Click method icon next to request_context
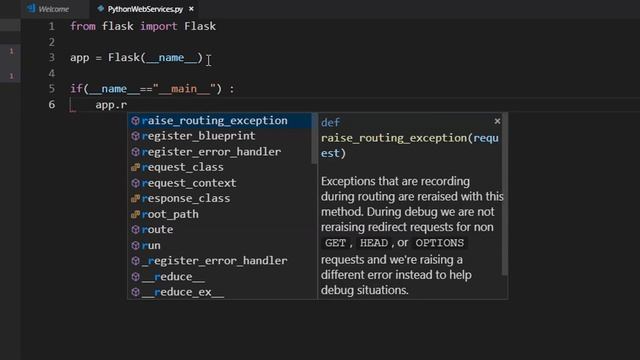Screen dimensions: 640x360 tap(136, 183)
